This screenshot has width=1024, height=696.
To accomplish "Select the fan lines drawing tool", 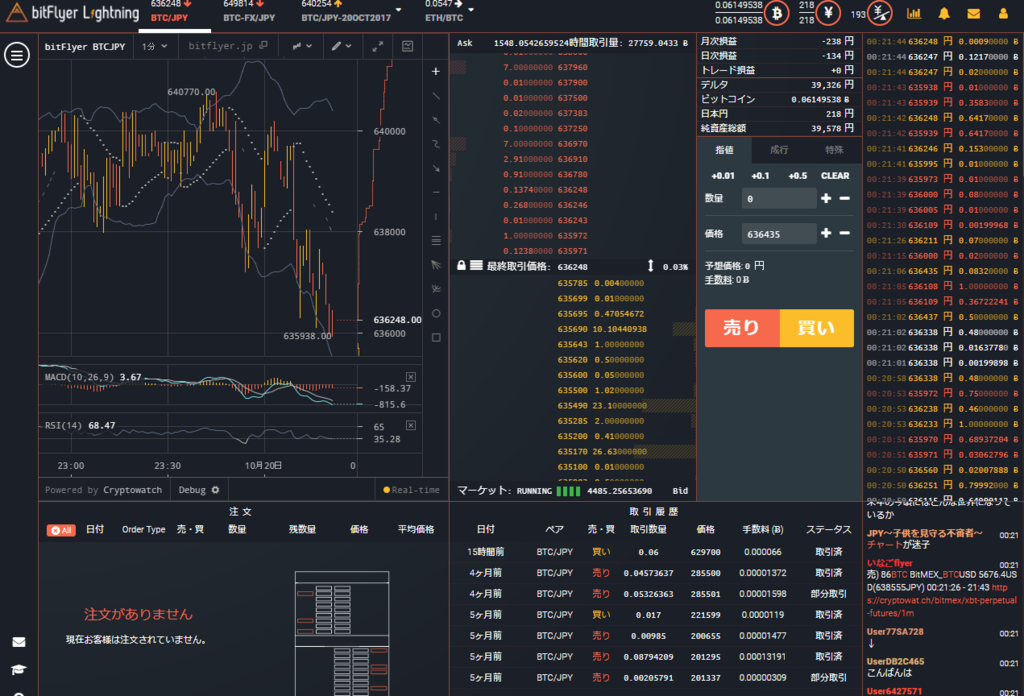I will pos(436,265).
